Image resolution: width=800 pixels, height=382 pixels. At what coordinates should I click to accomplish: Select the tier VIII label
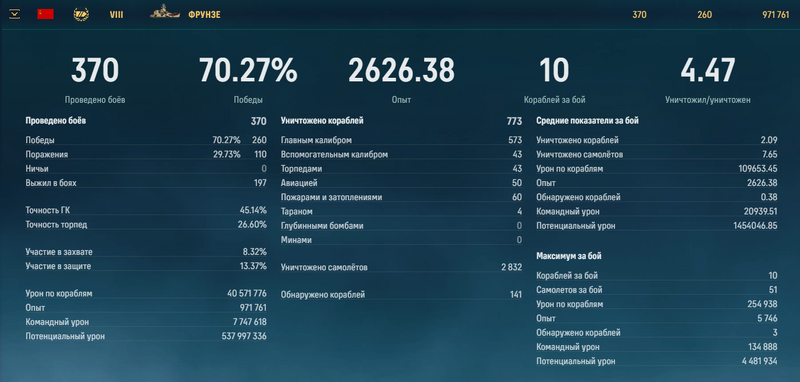point(116,15)
